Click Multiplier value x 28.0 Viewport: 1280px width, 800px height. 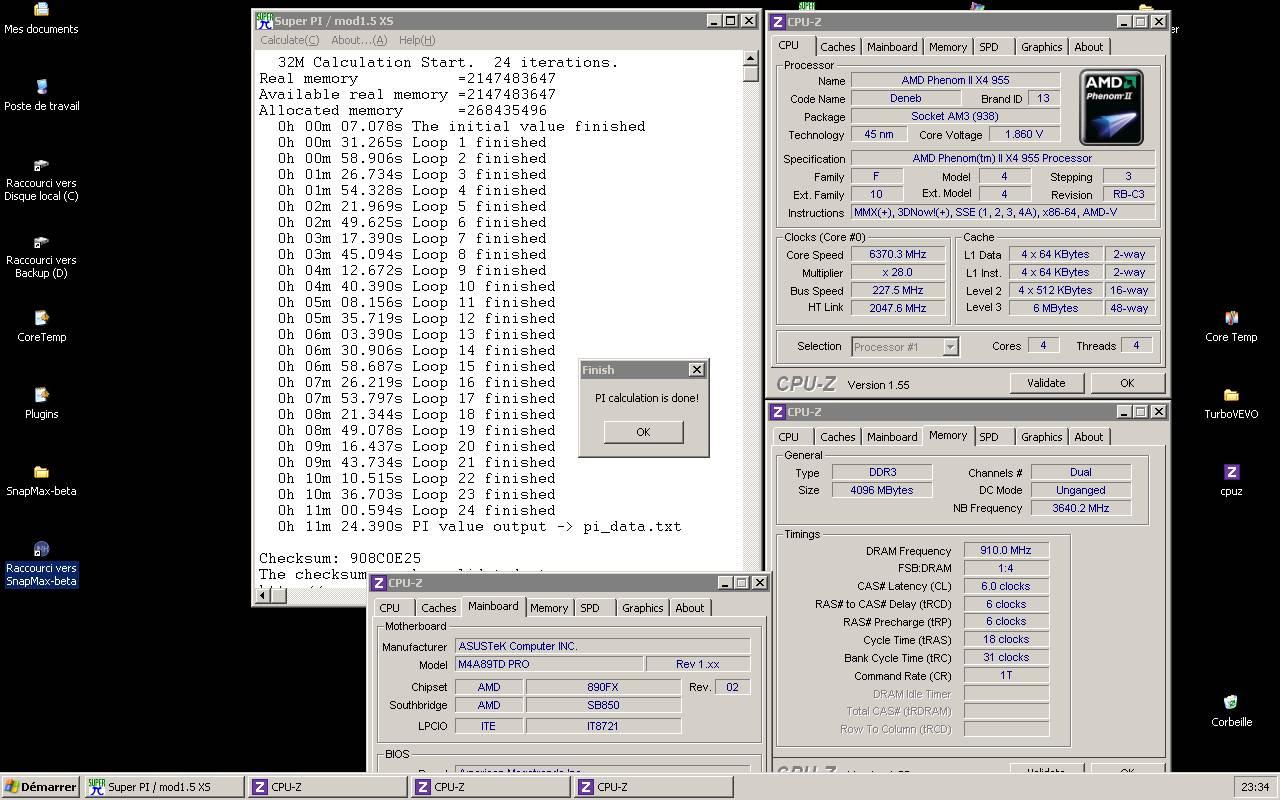(x=897, y=273)
